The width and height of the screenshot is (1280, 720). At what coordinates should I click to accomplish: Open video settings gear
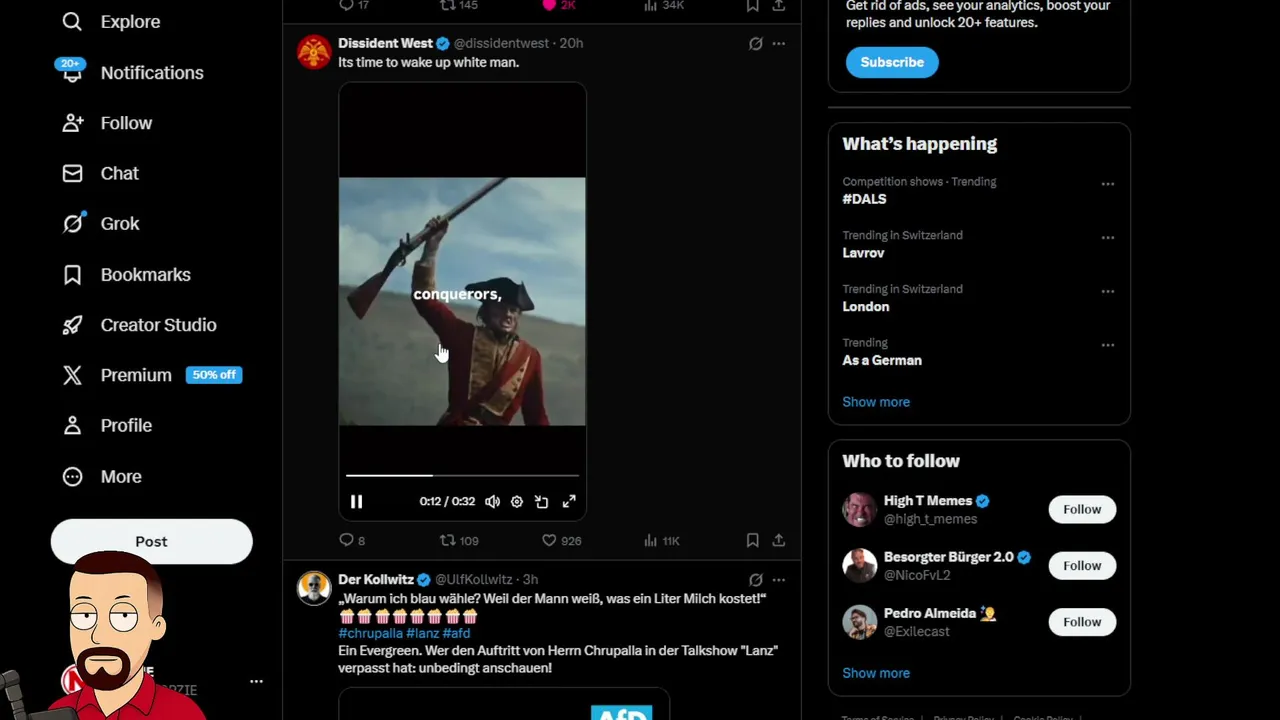[517, 502]
